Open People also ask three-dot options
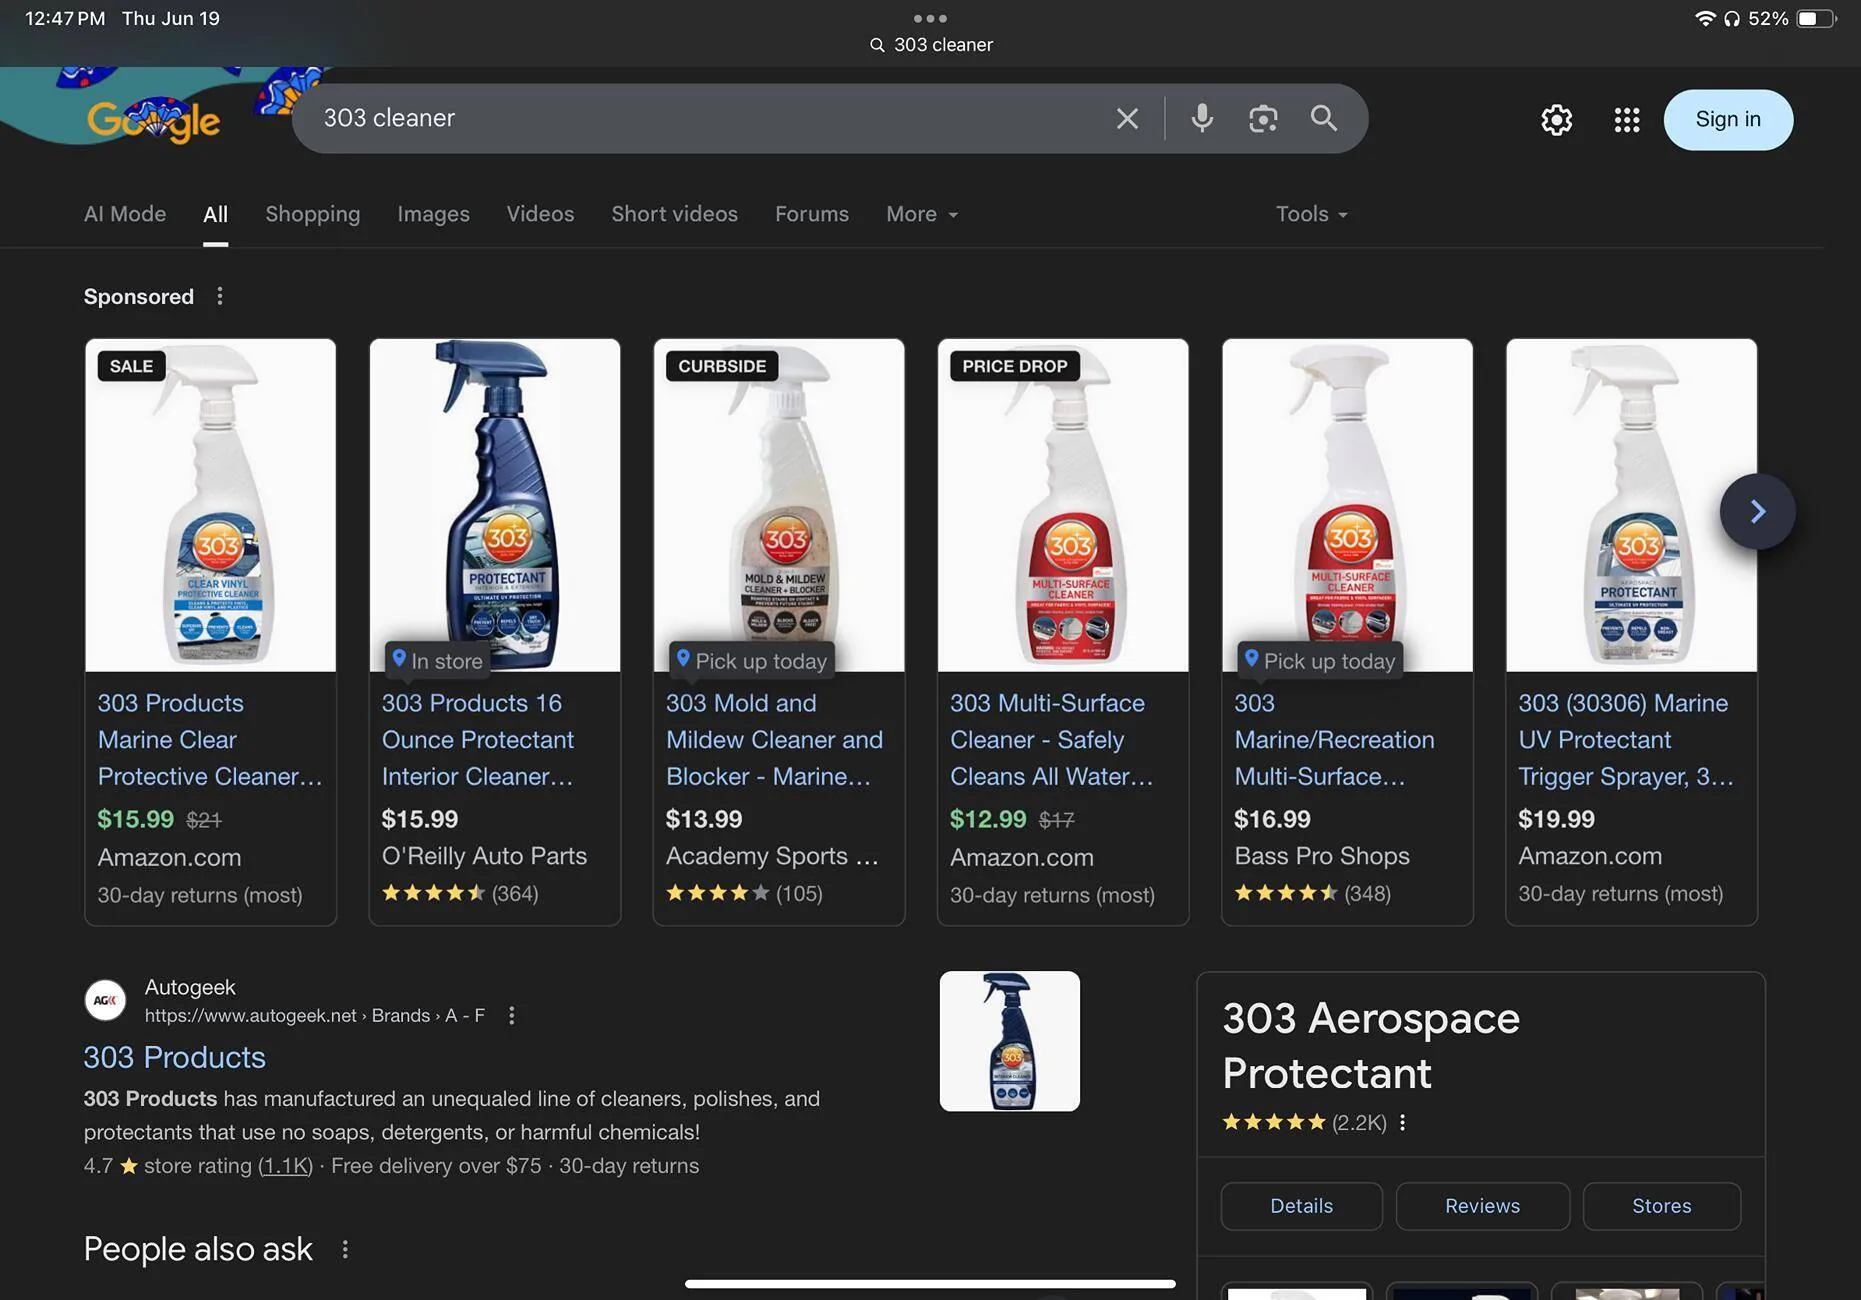This screenshot has height=1300, width=1861. (x=345, y=1250)
